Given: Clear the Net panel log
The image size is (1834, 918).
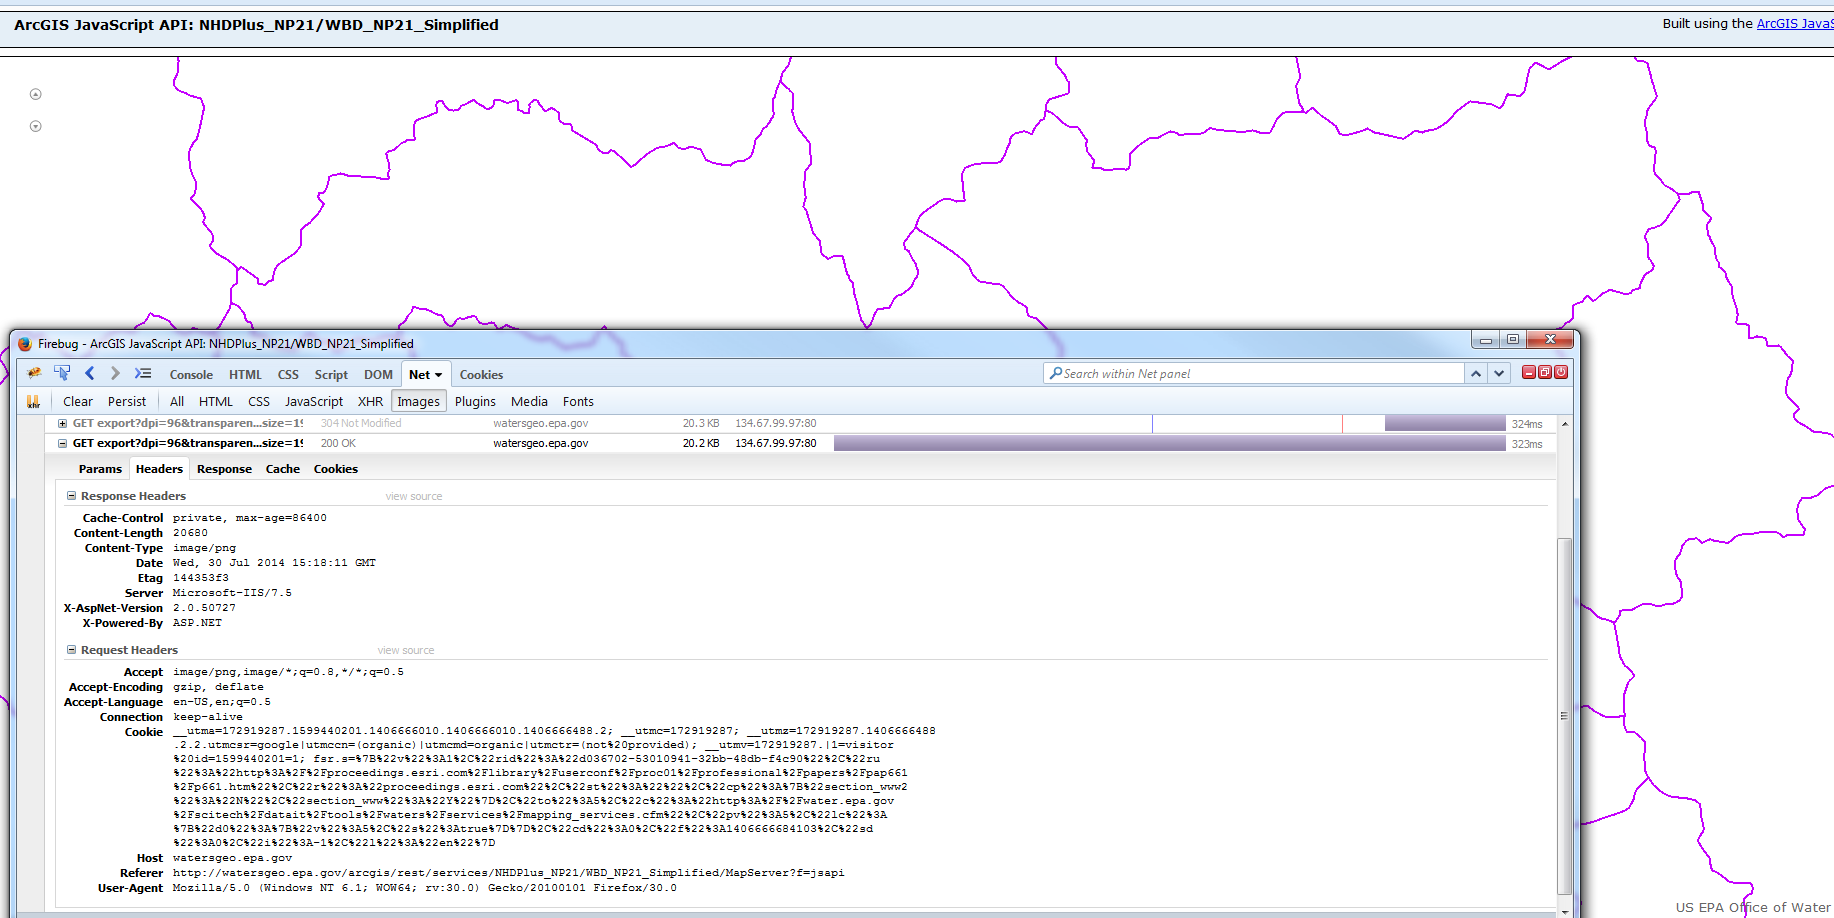Looking at the screenshot, I should (78, 401).
